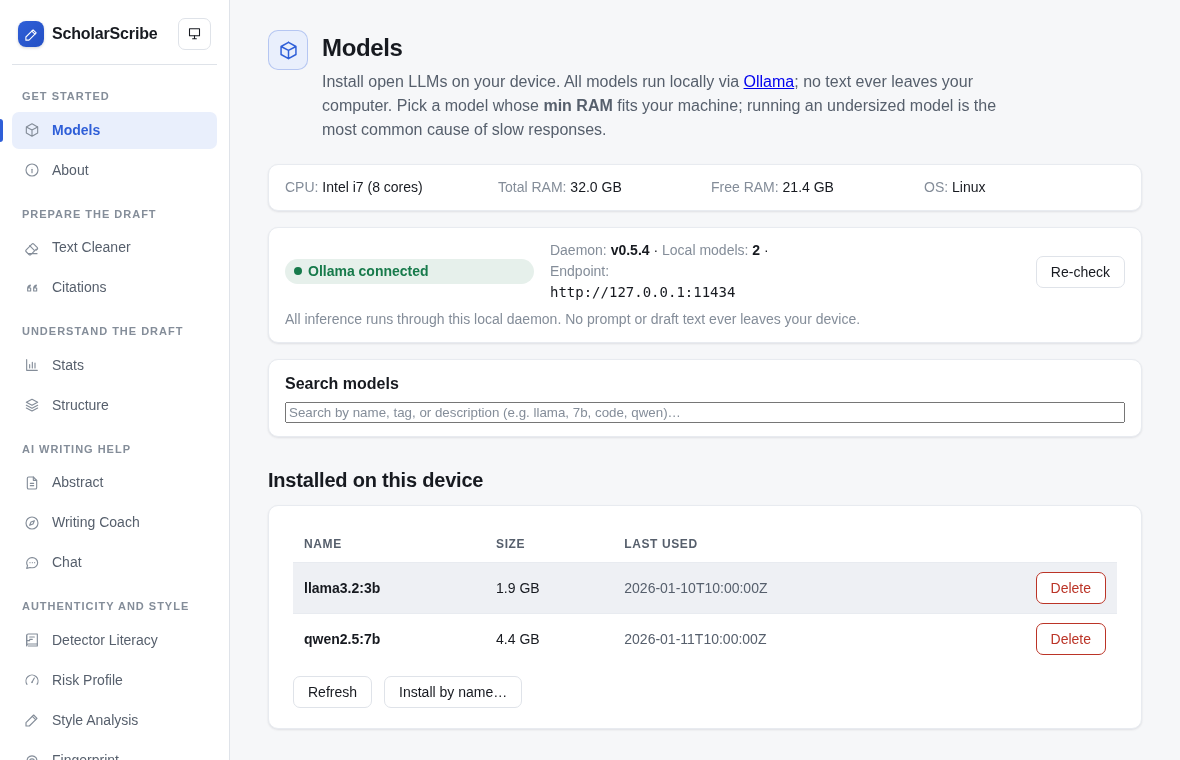1180x760 pixels.
Task: Click the 2026-01-10T10:00:00Z last used timestamp
Action: pyautogui.click(x=695, y=588)
